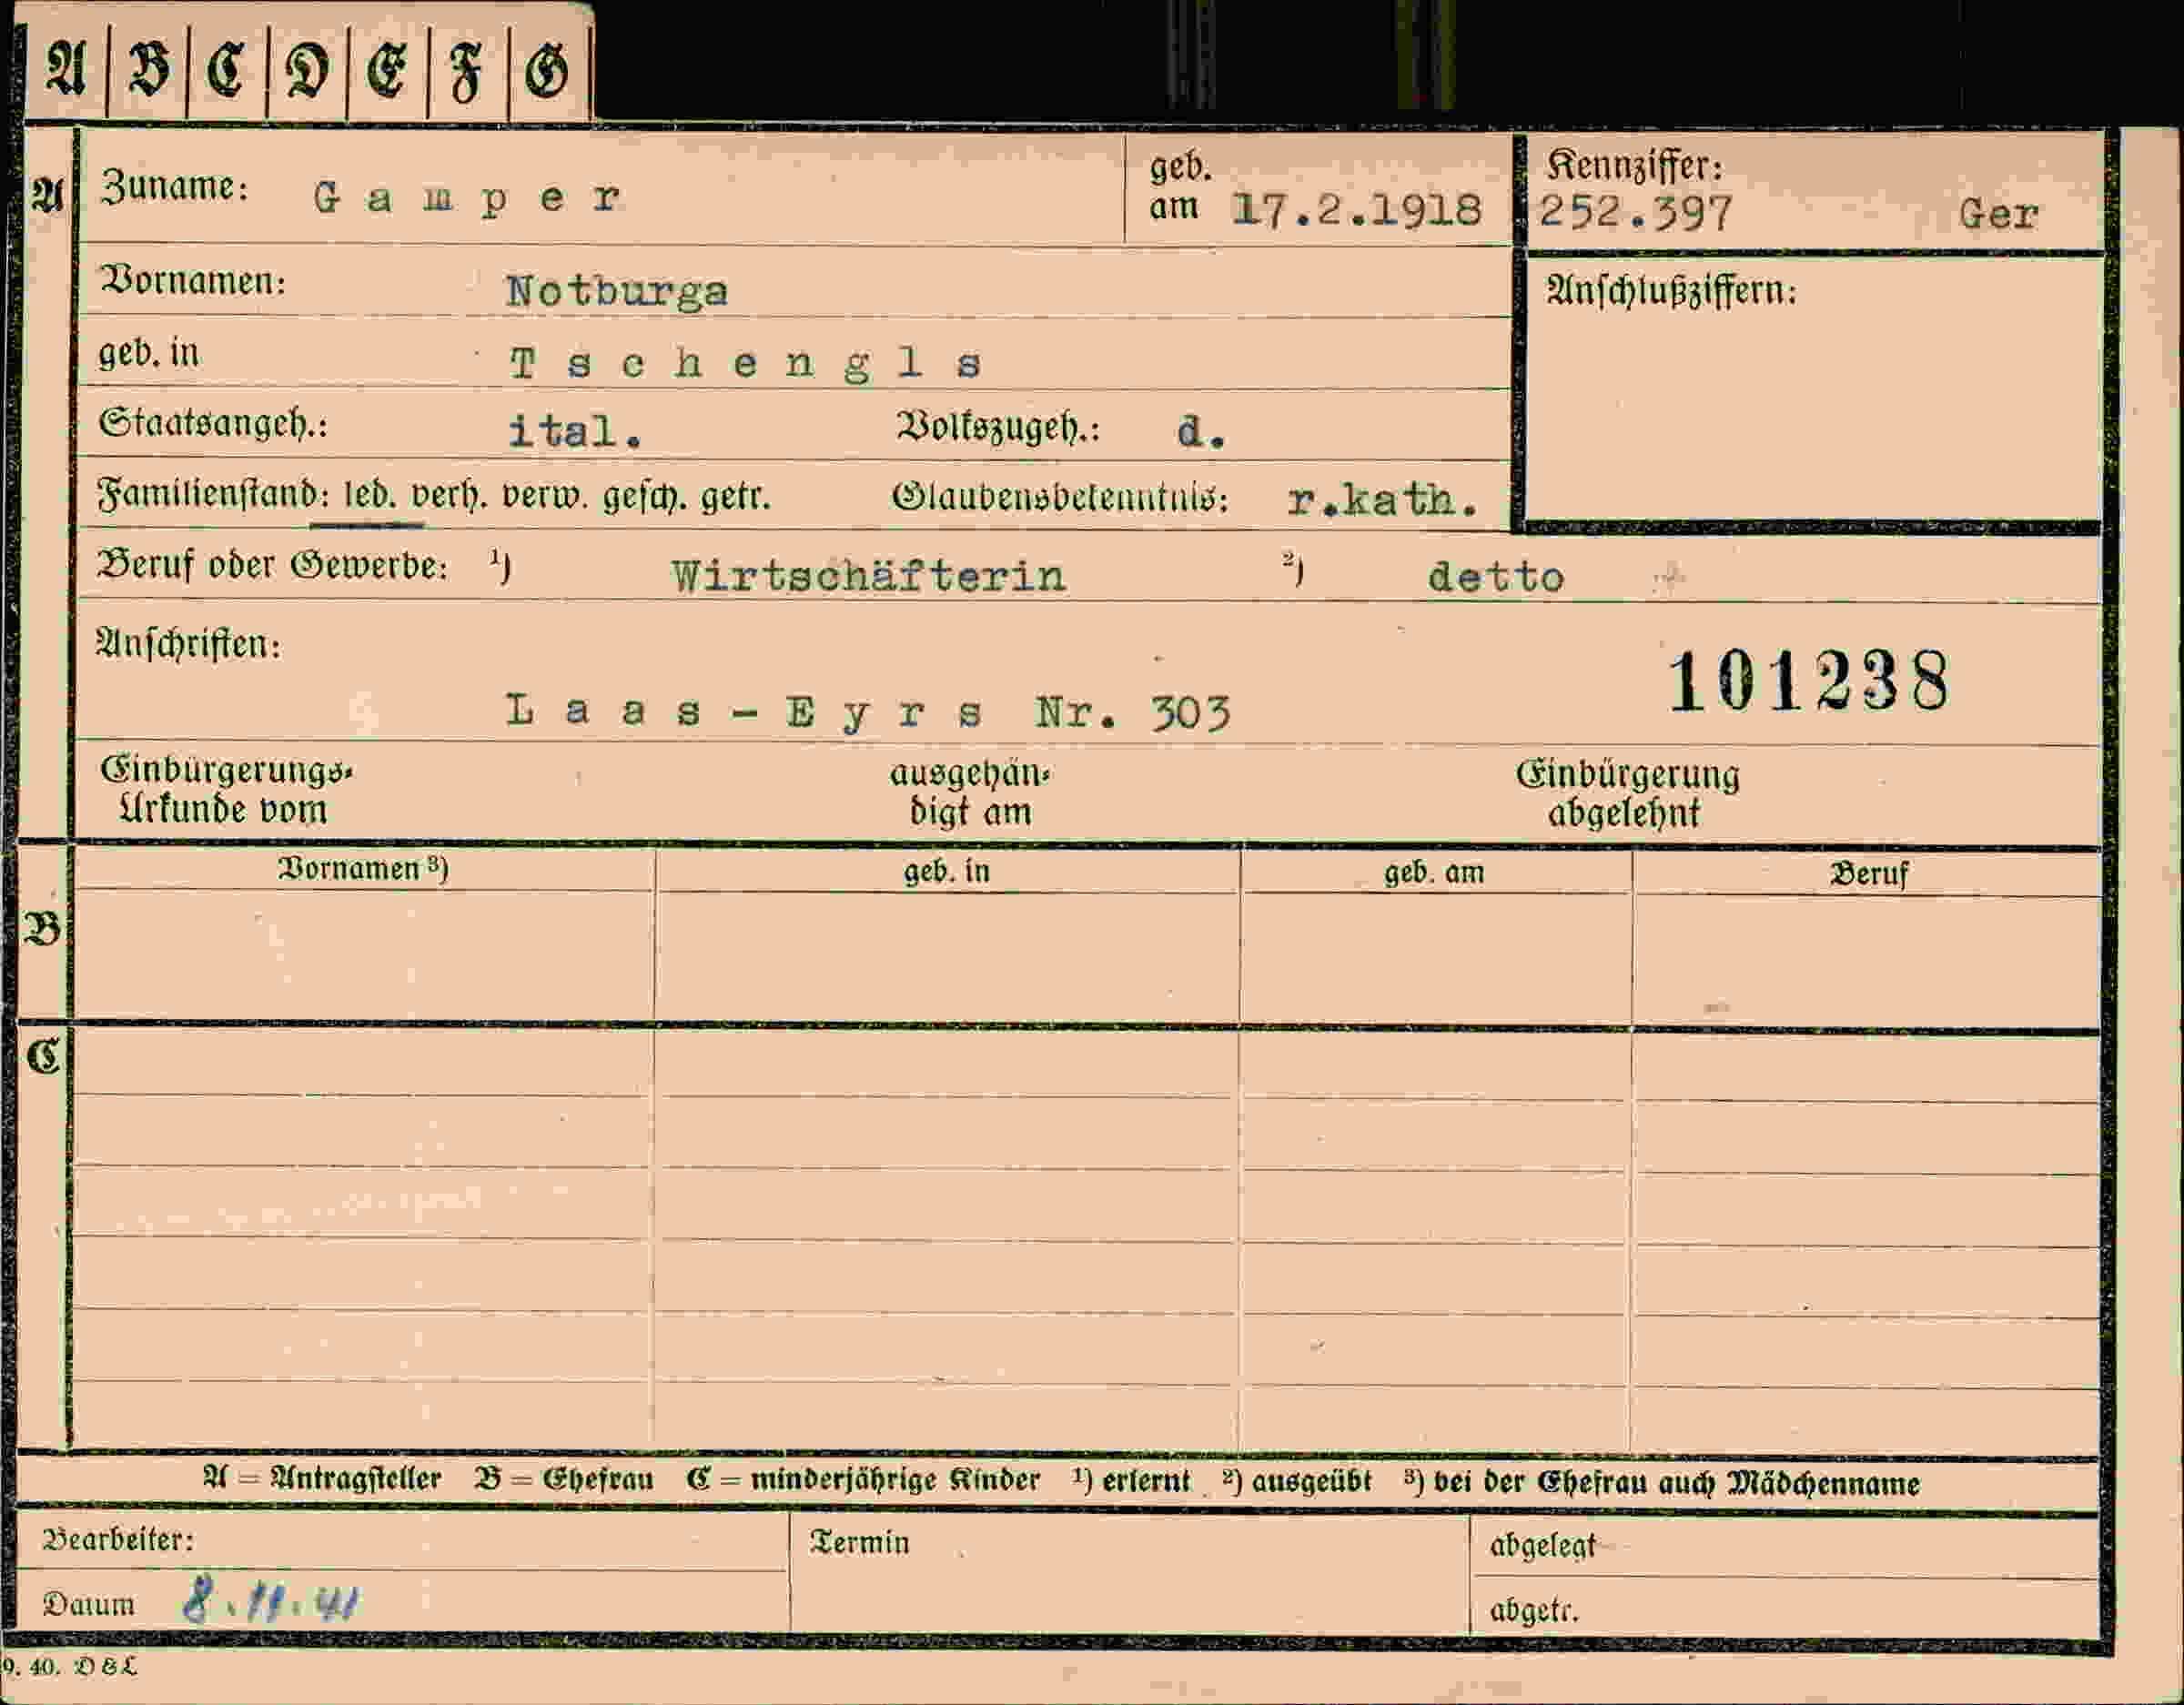Click the 'Anschriften:' label
This screenshot has height=1705, width=2184.
[x=189, y=644]
